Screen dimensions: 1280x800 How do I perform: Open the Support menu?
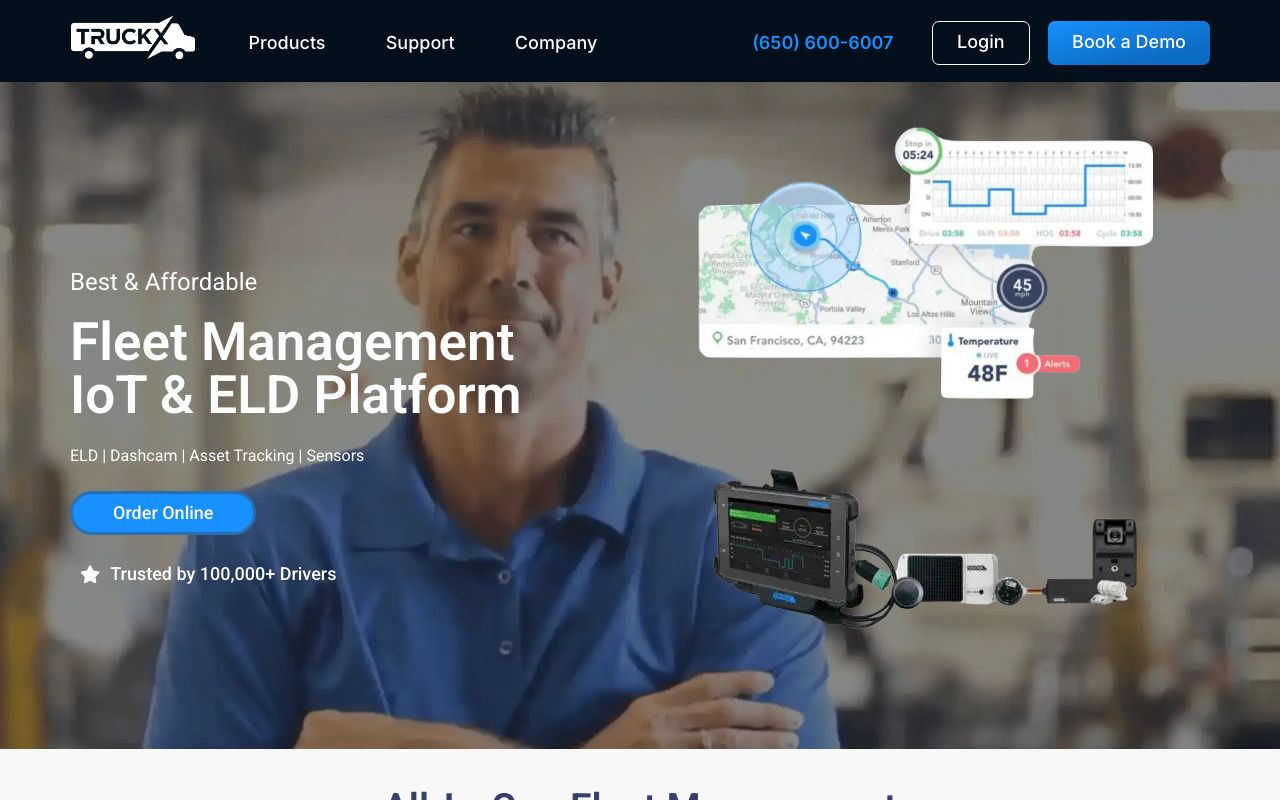420,43
